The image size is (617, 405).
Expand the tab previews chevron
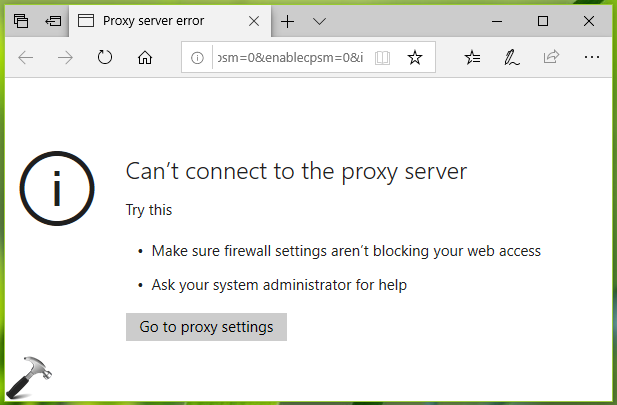(x=320, y=21)
